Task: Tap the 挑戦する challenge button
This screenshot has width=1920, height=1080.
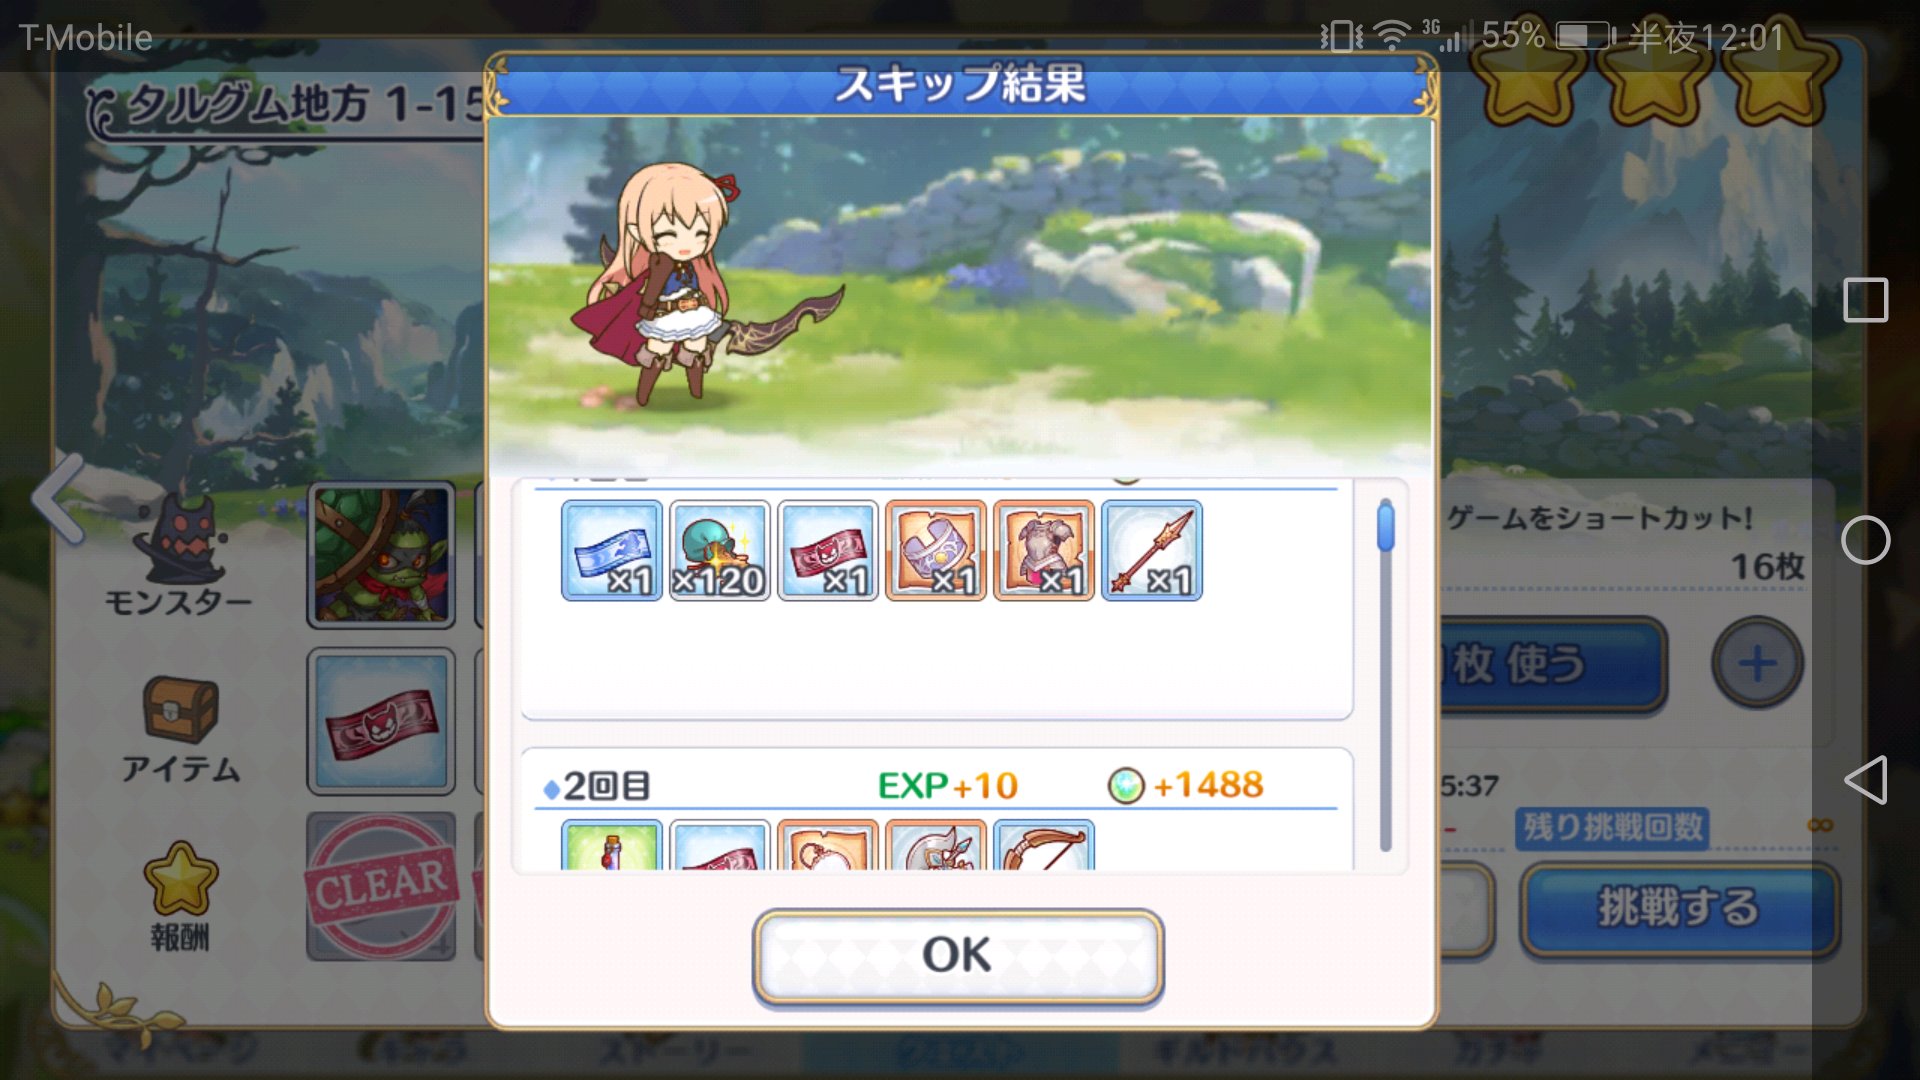Action: pos(1679,908)
